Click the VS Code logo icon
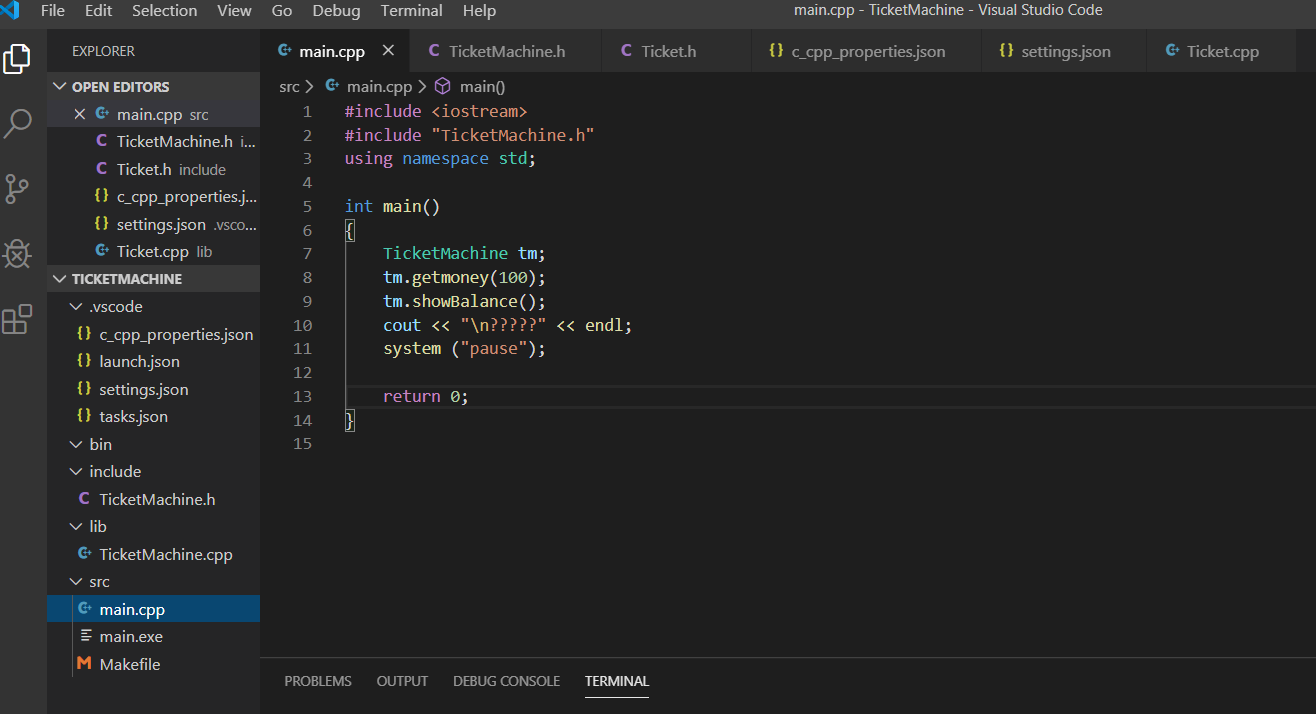 pyautogui.click(x=11, y=11)
